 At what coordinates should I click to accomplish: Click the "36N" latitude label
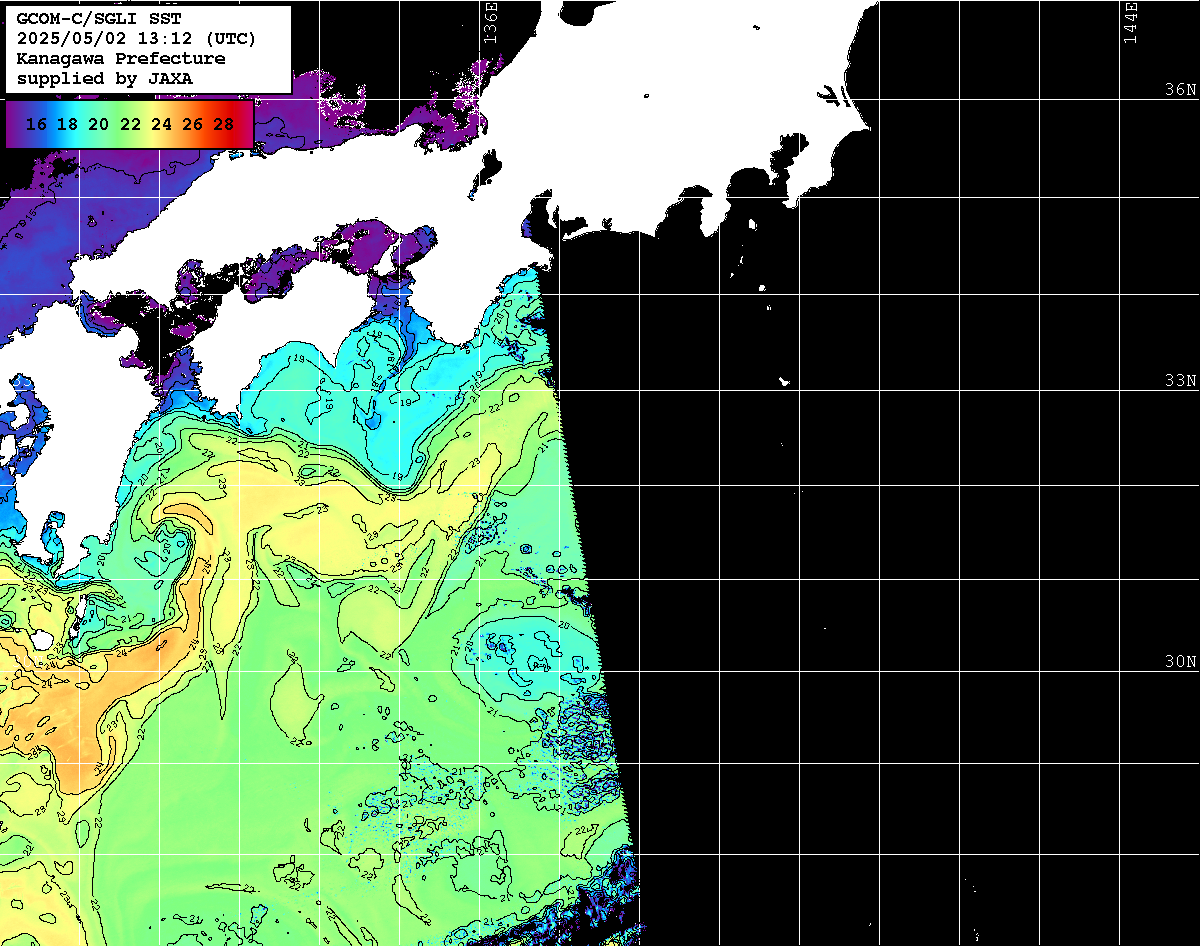pyautogui.click(x=1180, y=89)
